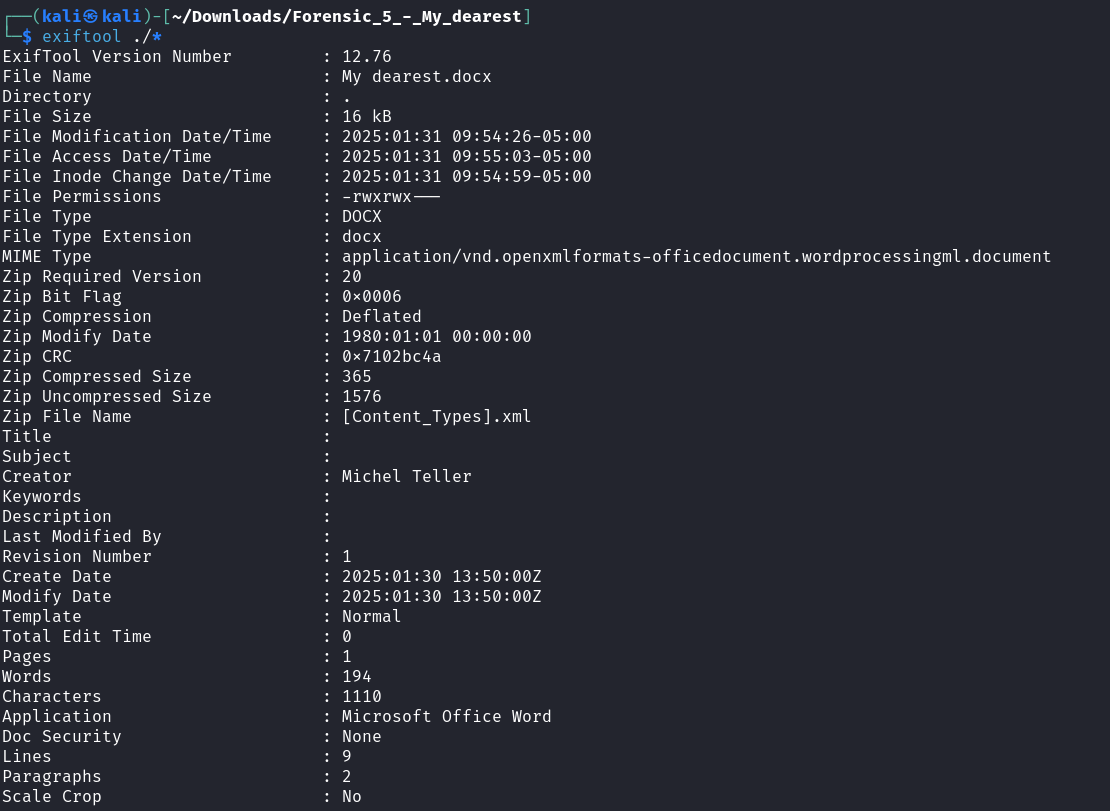The width and height of the screenshot is (1110, 811).
Task: Click the Application value Microsoft Office Word
Action: [447, 716]
